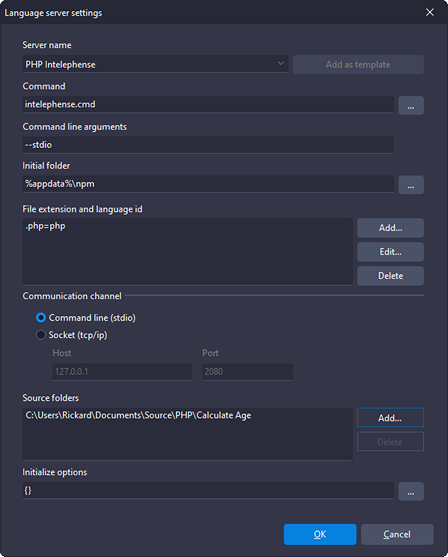This screenshot has height=557, width=448.
Task: Edit the file extension entry
Action: point(390,252)
